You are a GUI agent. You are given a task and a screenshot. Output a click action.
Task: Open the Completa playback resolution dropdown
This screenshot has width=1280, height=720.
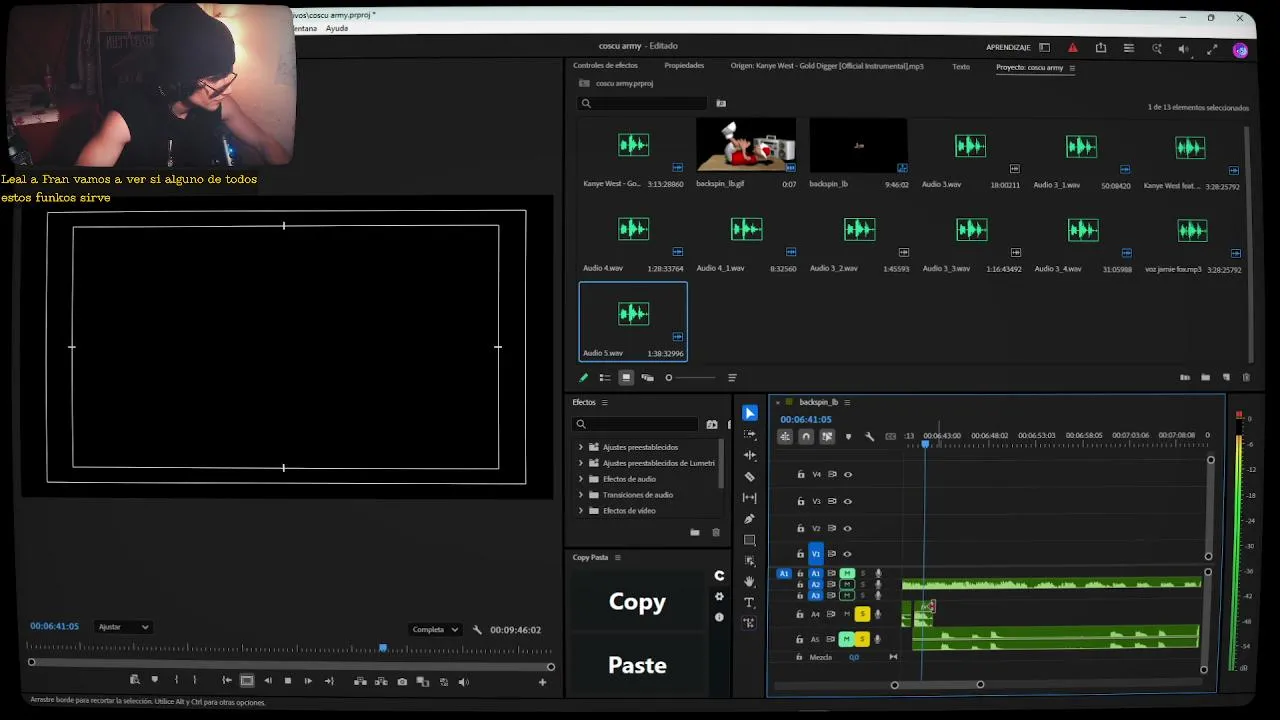[435, 630]
